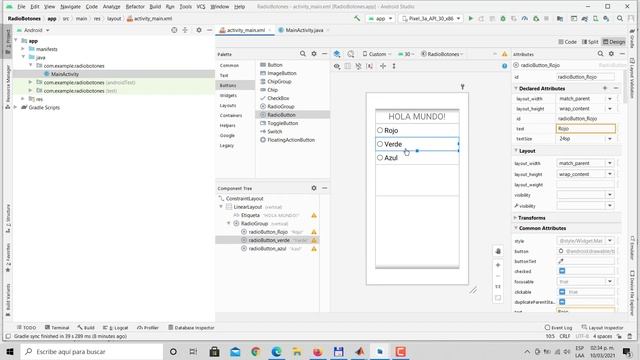Open Component Tree settings gear

click(314, 188)
